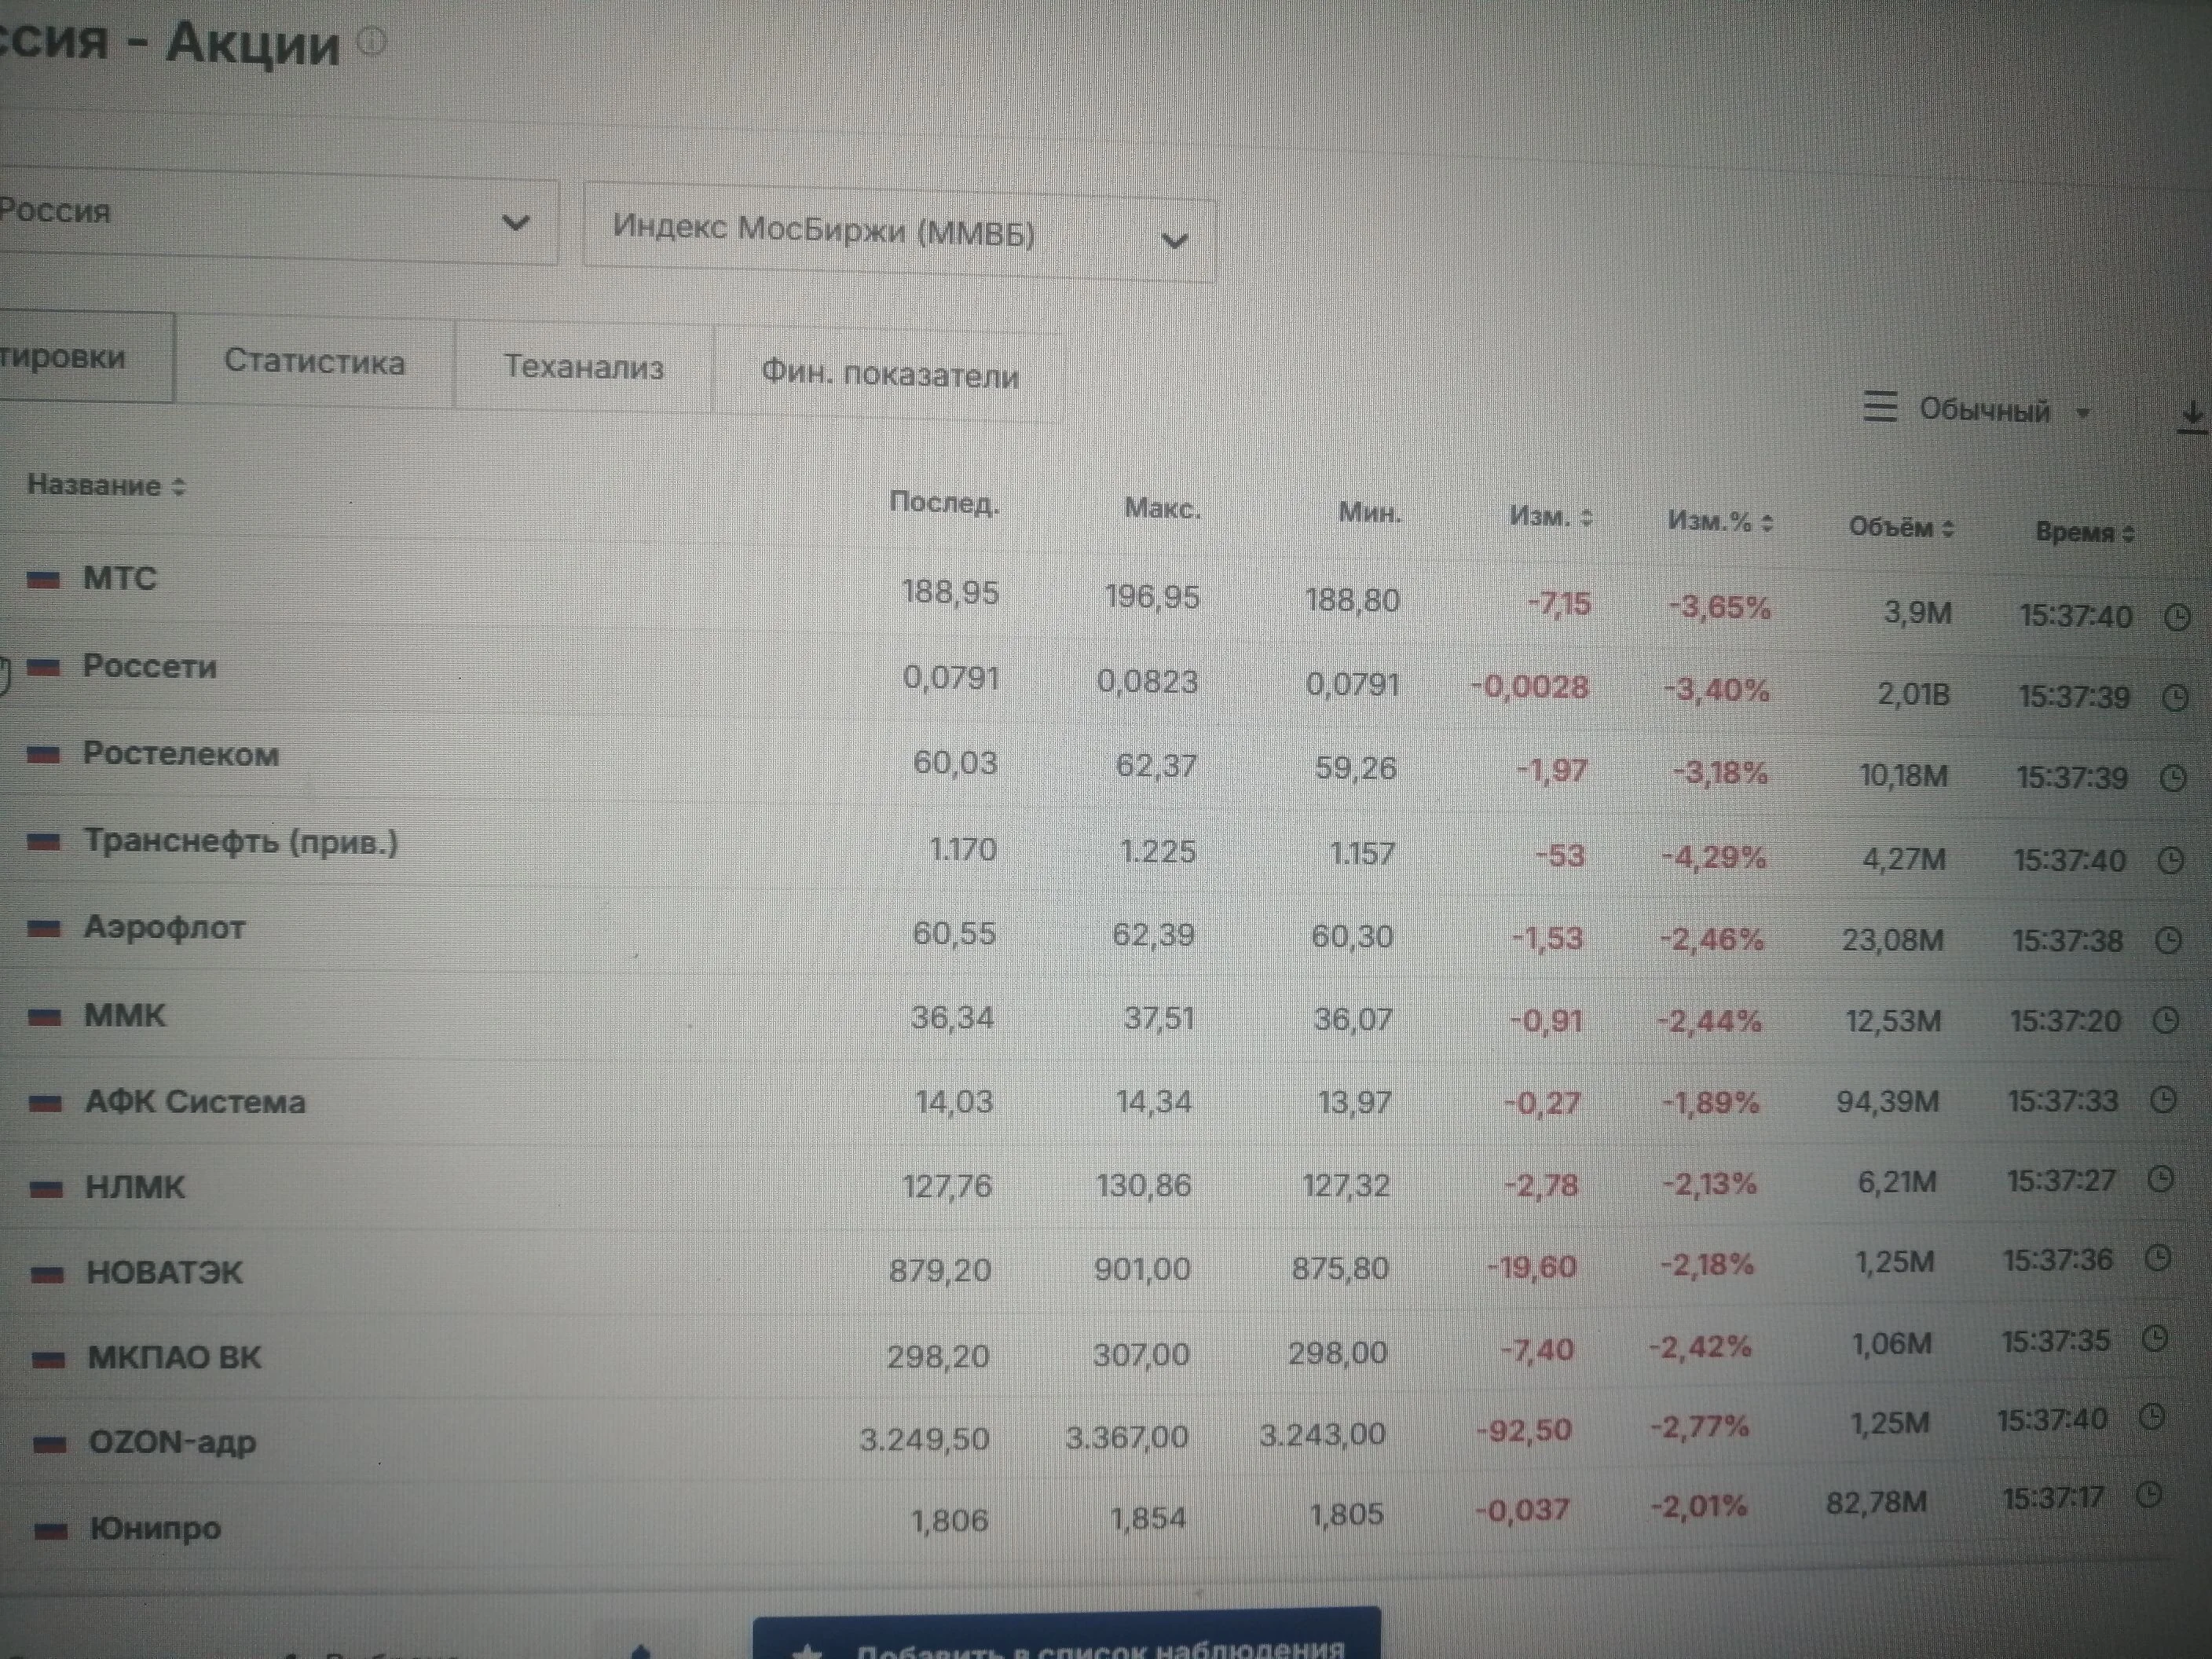Open the Юнипро stock link

pyautogui.click(x=156, y=1529)
